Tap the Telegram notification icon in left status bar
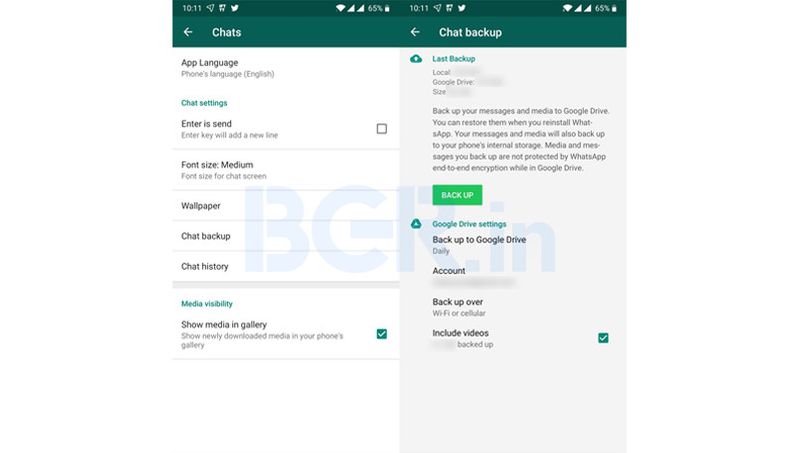 point(210,8)
